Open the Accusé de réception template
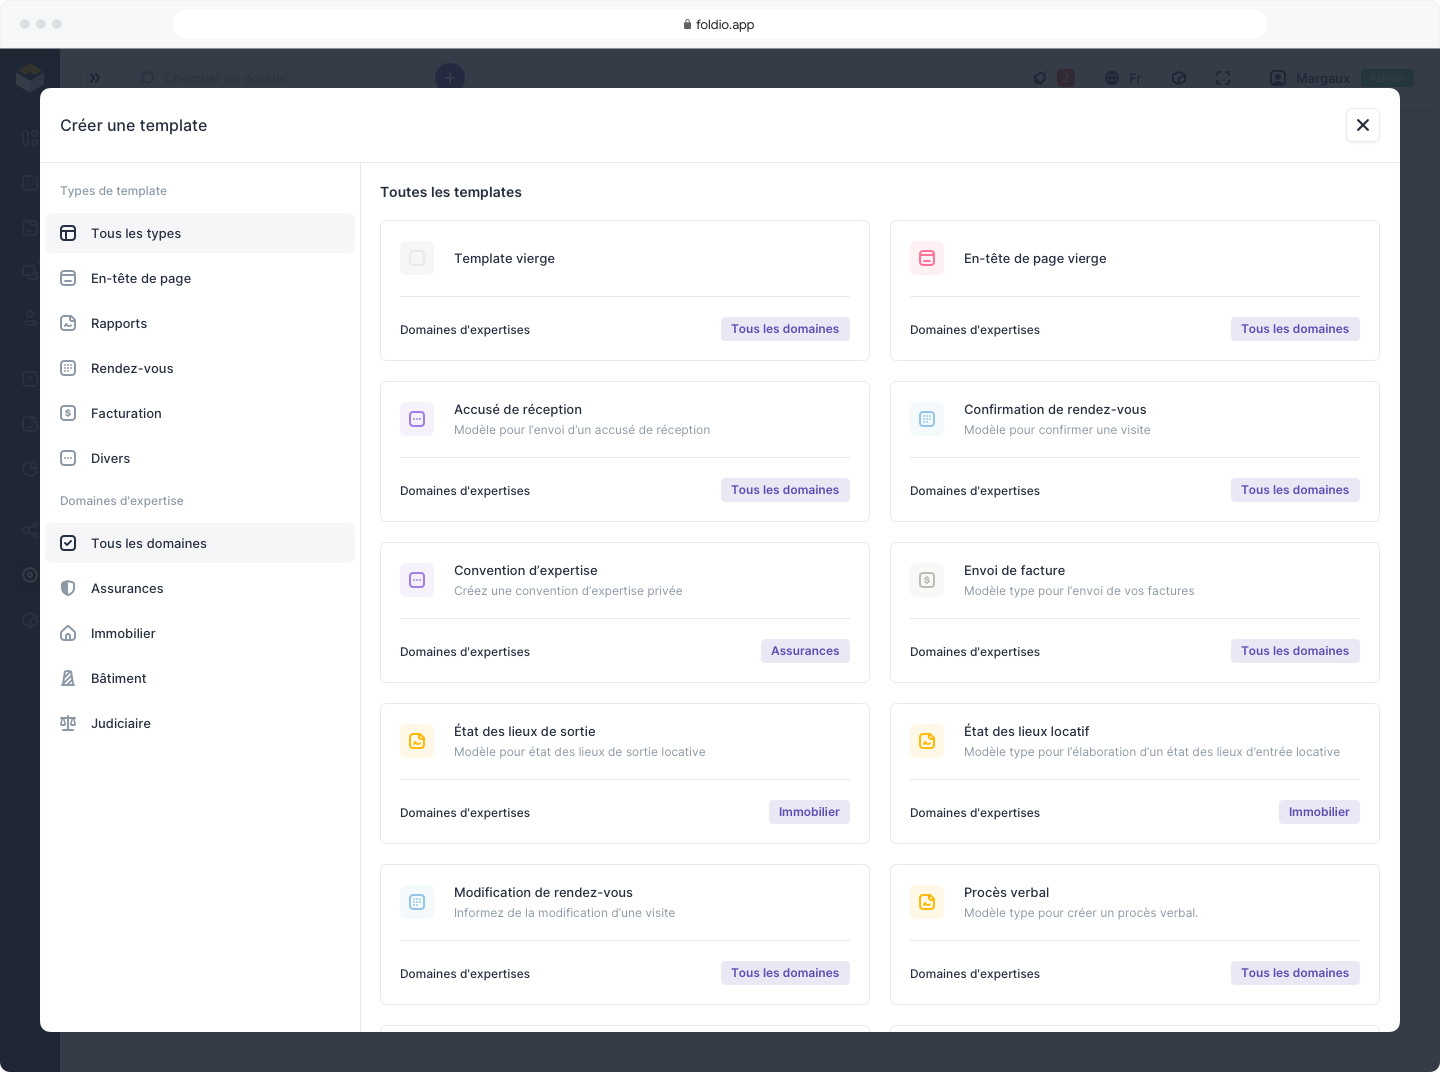This screenshot has height=1072, width=1440. [625, 451]
